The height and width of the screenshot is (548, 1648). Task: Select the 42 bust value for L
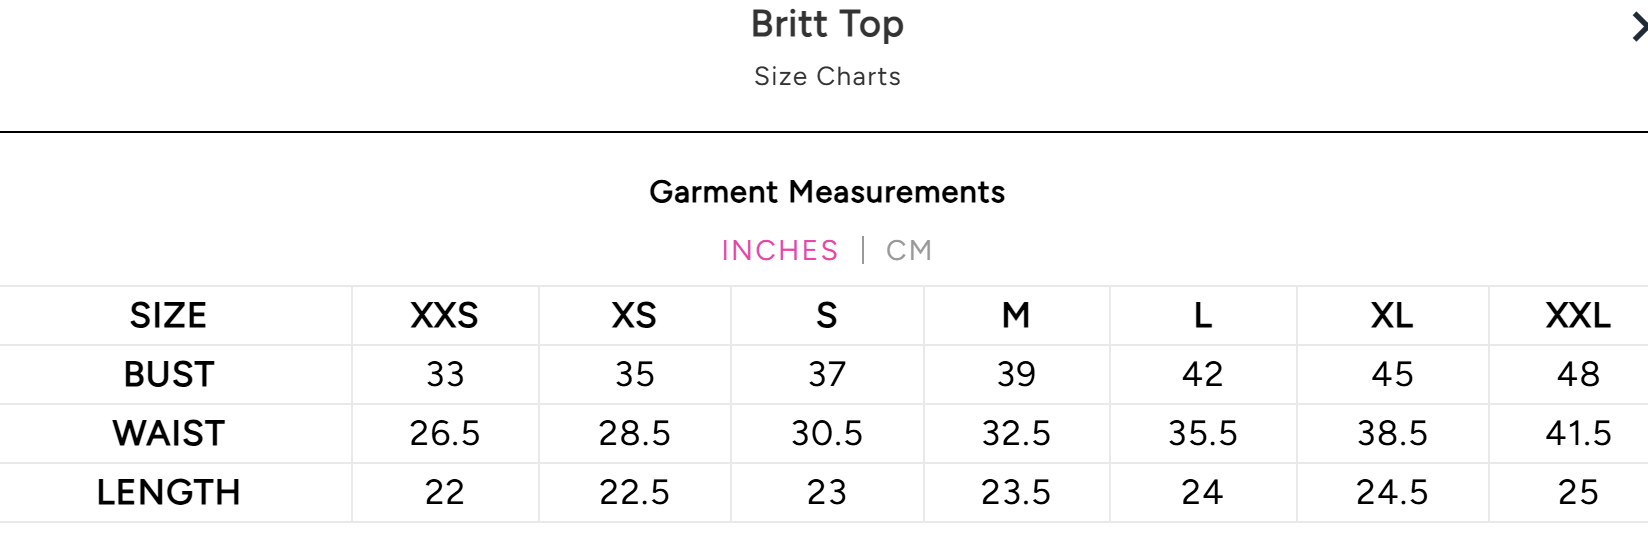1202,375
